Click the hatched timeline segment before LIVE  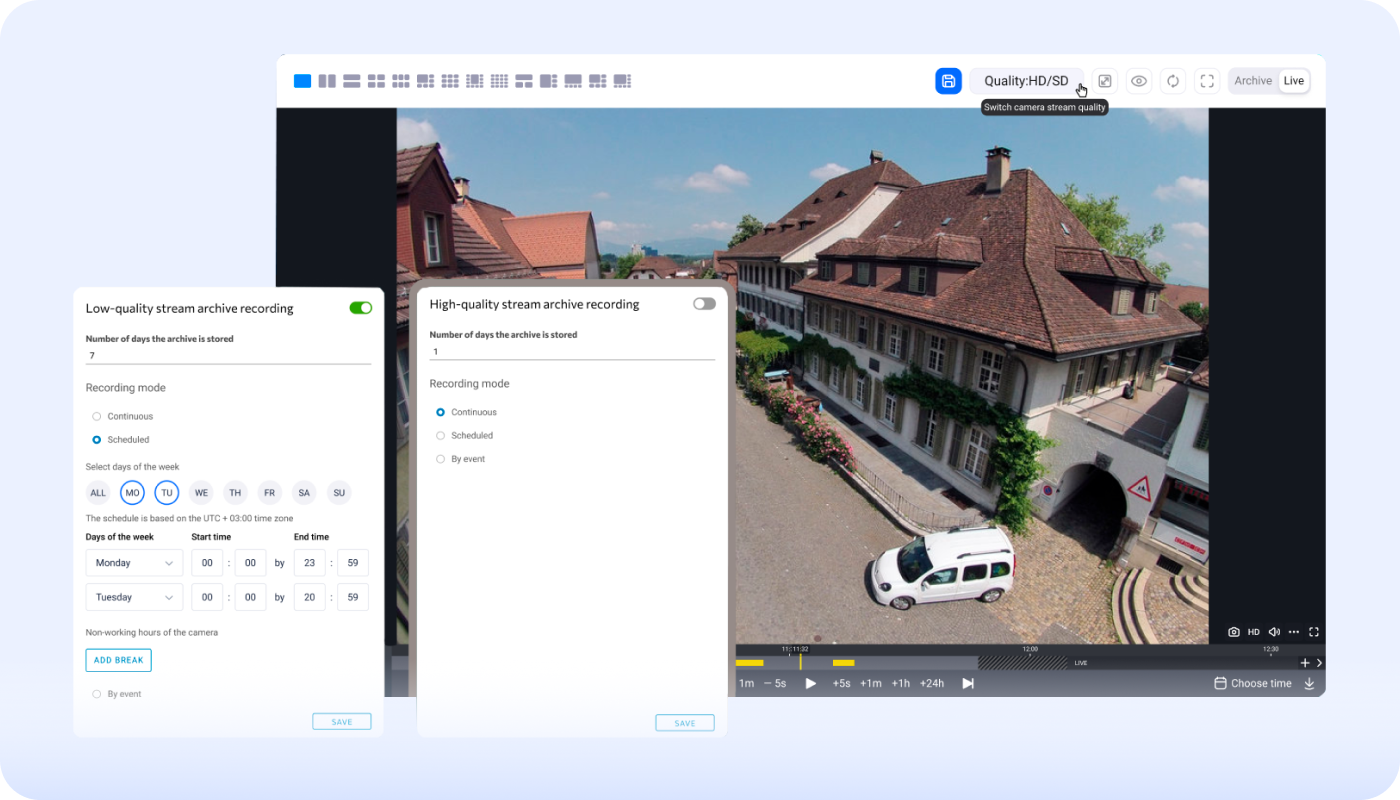click(1022, 663)
